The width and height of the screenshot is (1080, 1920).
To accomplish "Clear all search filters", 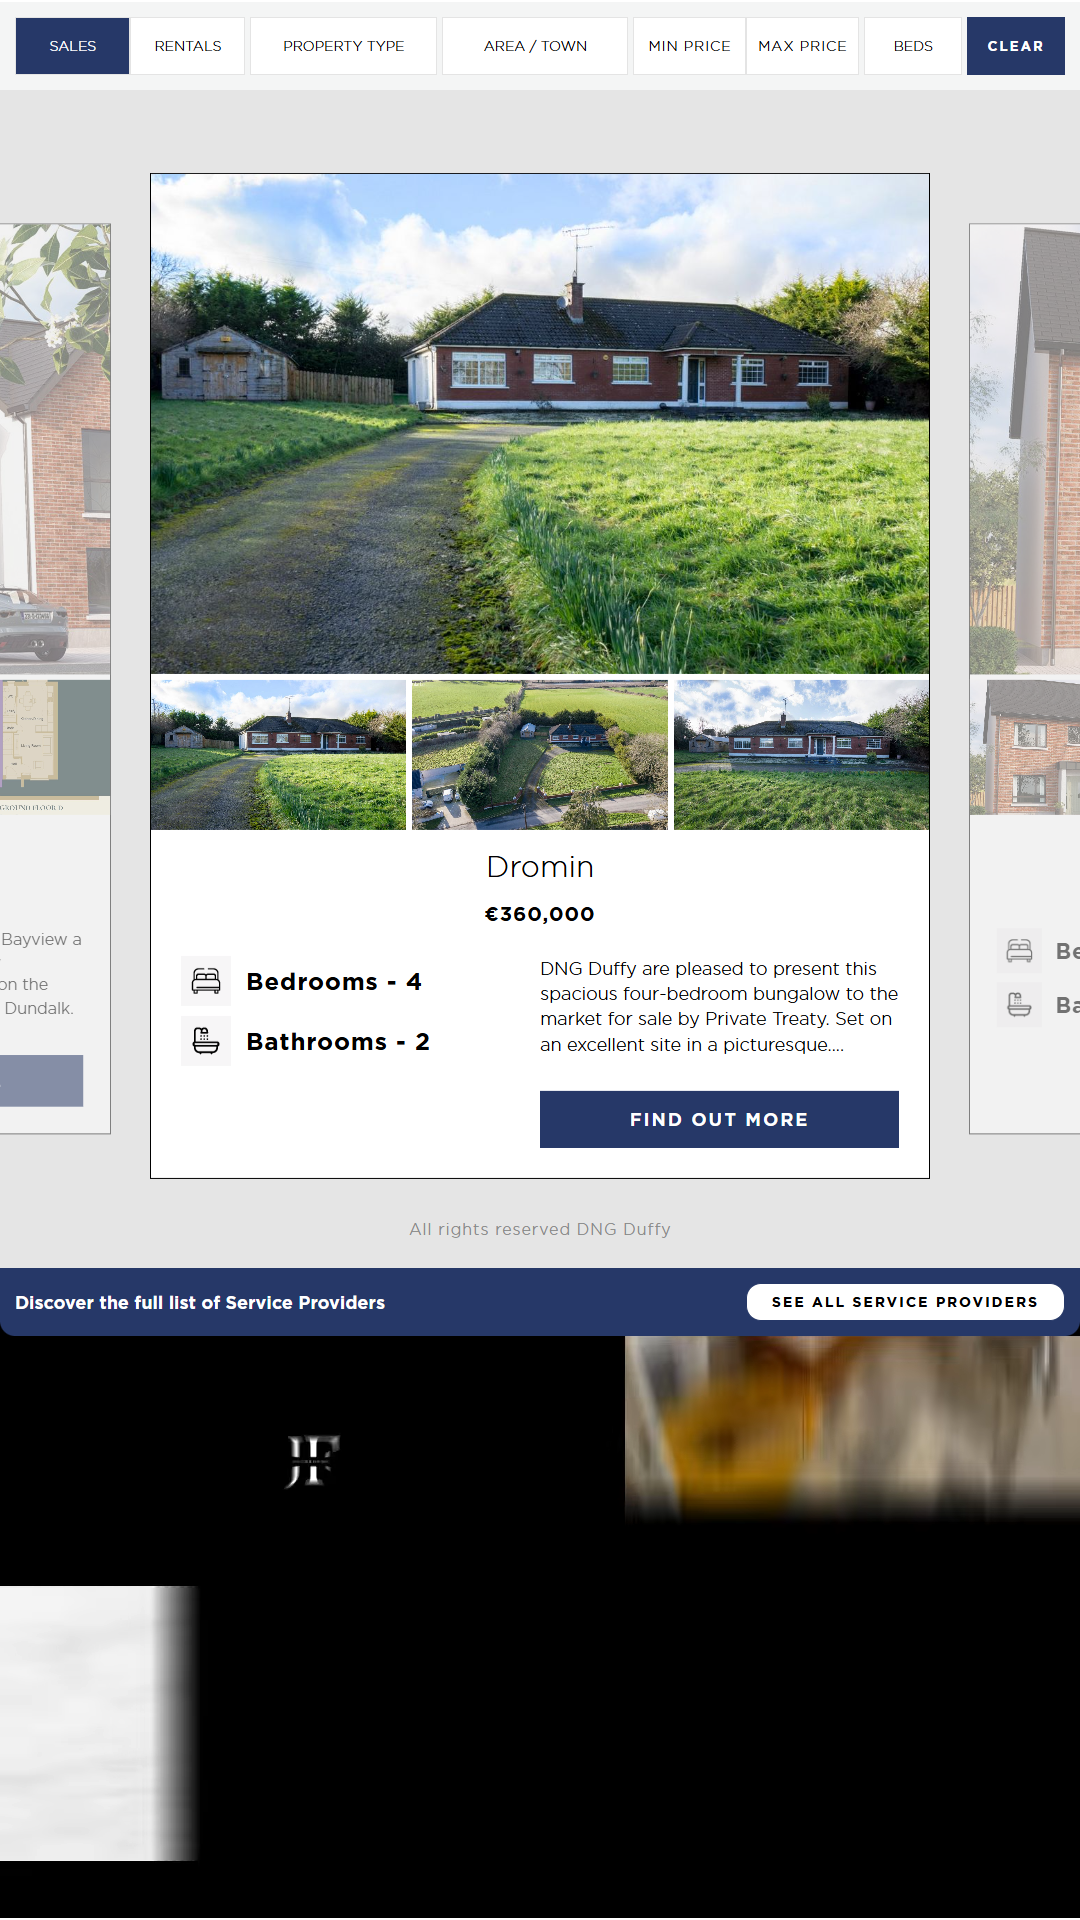I will (x=1015, y=46).
